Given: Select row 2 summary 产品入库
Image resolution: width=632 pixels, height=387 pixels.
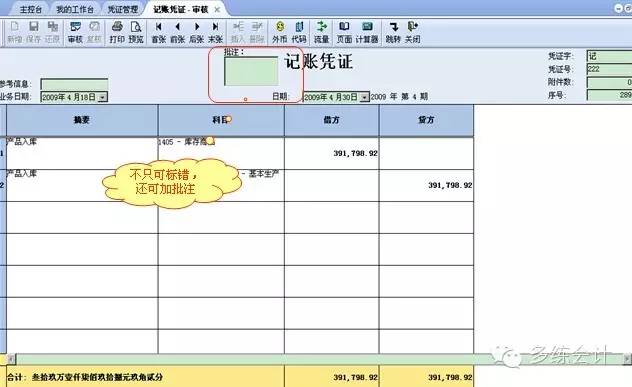Looking at the screenshot, I should point(22,173).
